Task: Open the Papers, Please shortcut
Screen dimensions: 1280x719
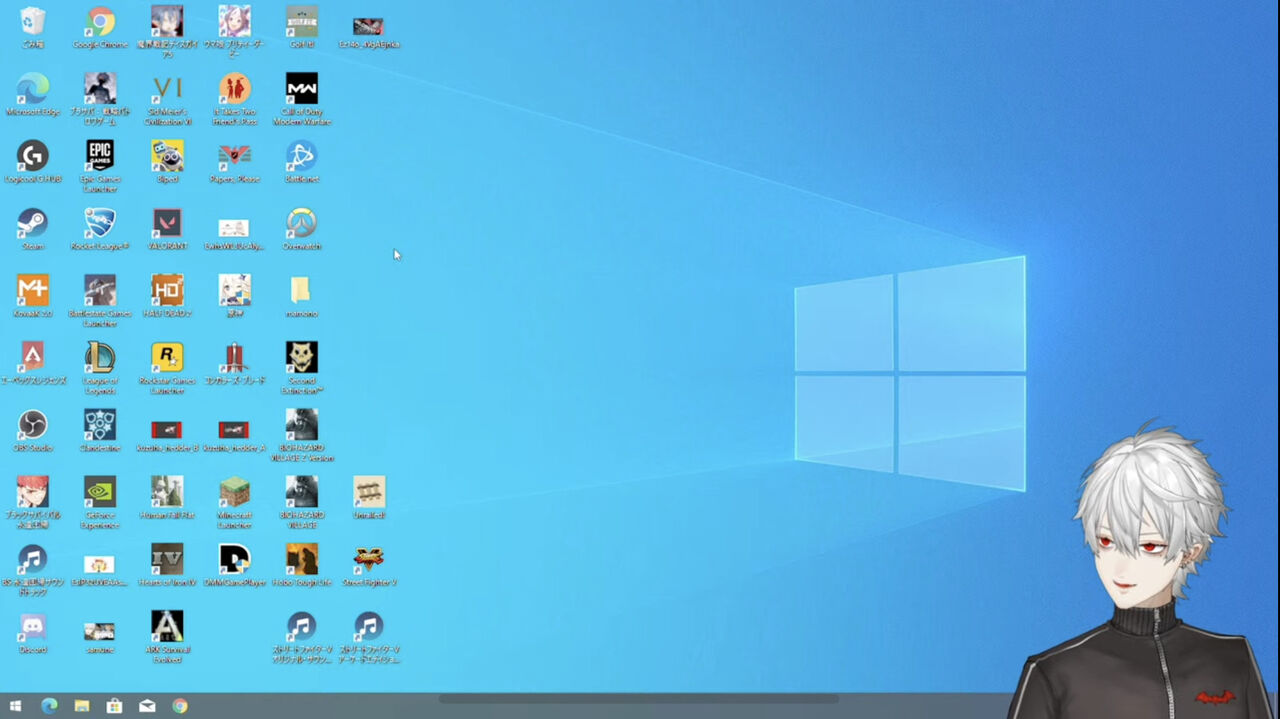Action: coord(234,156)
